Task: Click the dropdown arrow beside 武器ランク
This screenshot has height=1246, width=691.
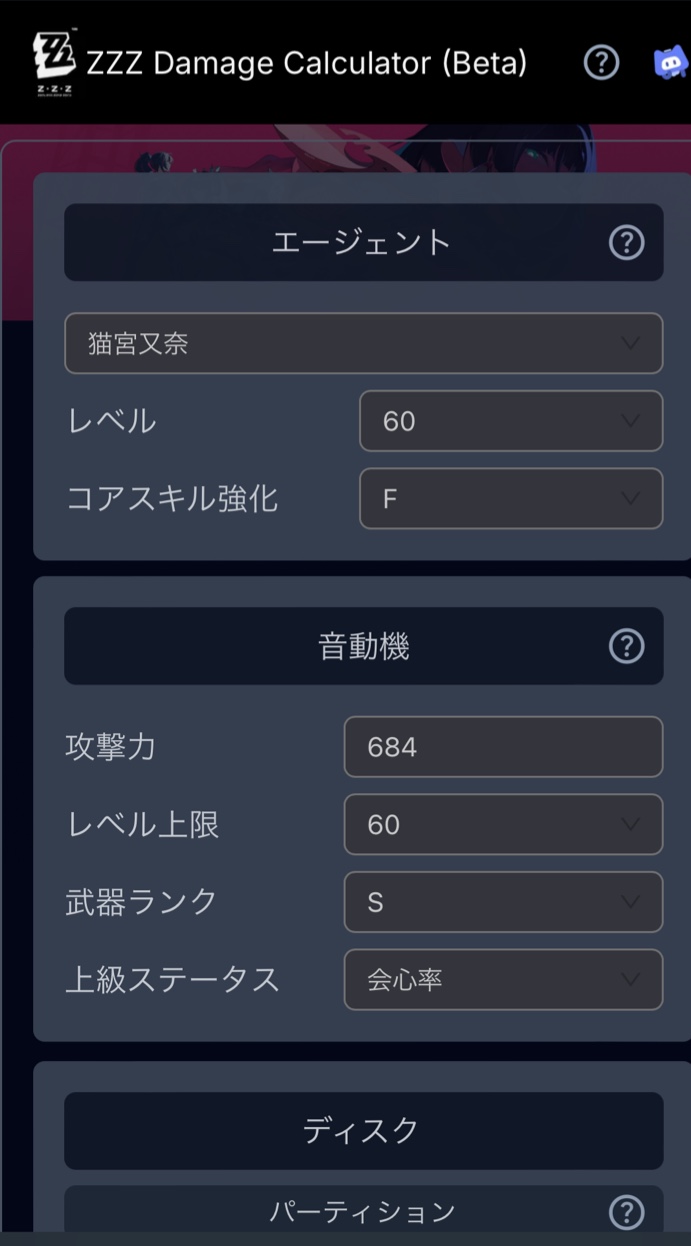Action: tap(633, 902)
